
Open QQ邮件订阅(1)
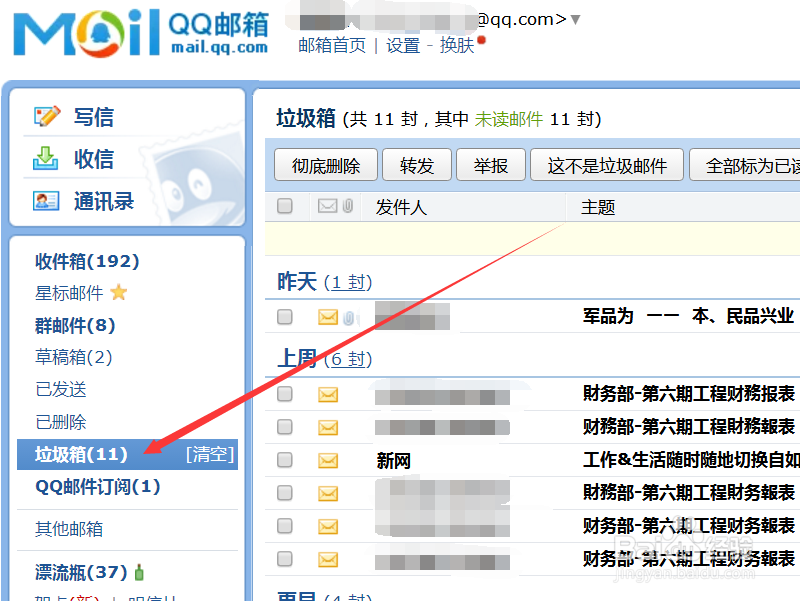tap(97, 487)
